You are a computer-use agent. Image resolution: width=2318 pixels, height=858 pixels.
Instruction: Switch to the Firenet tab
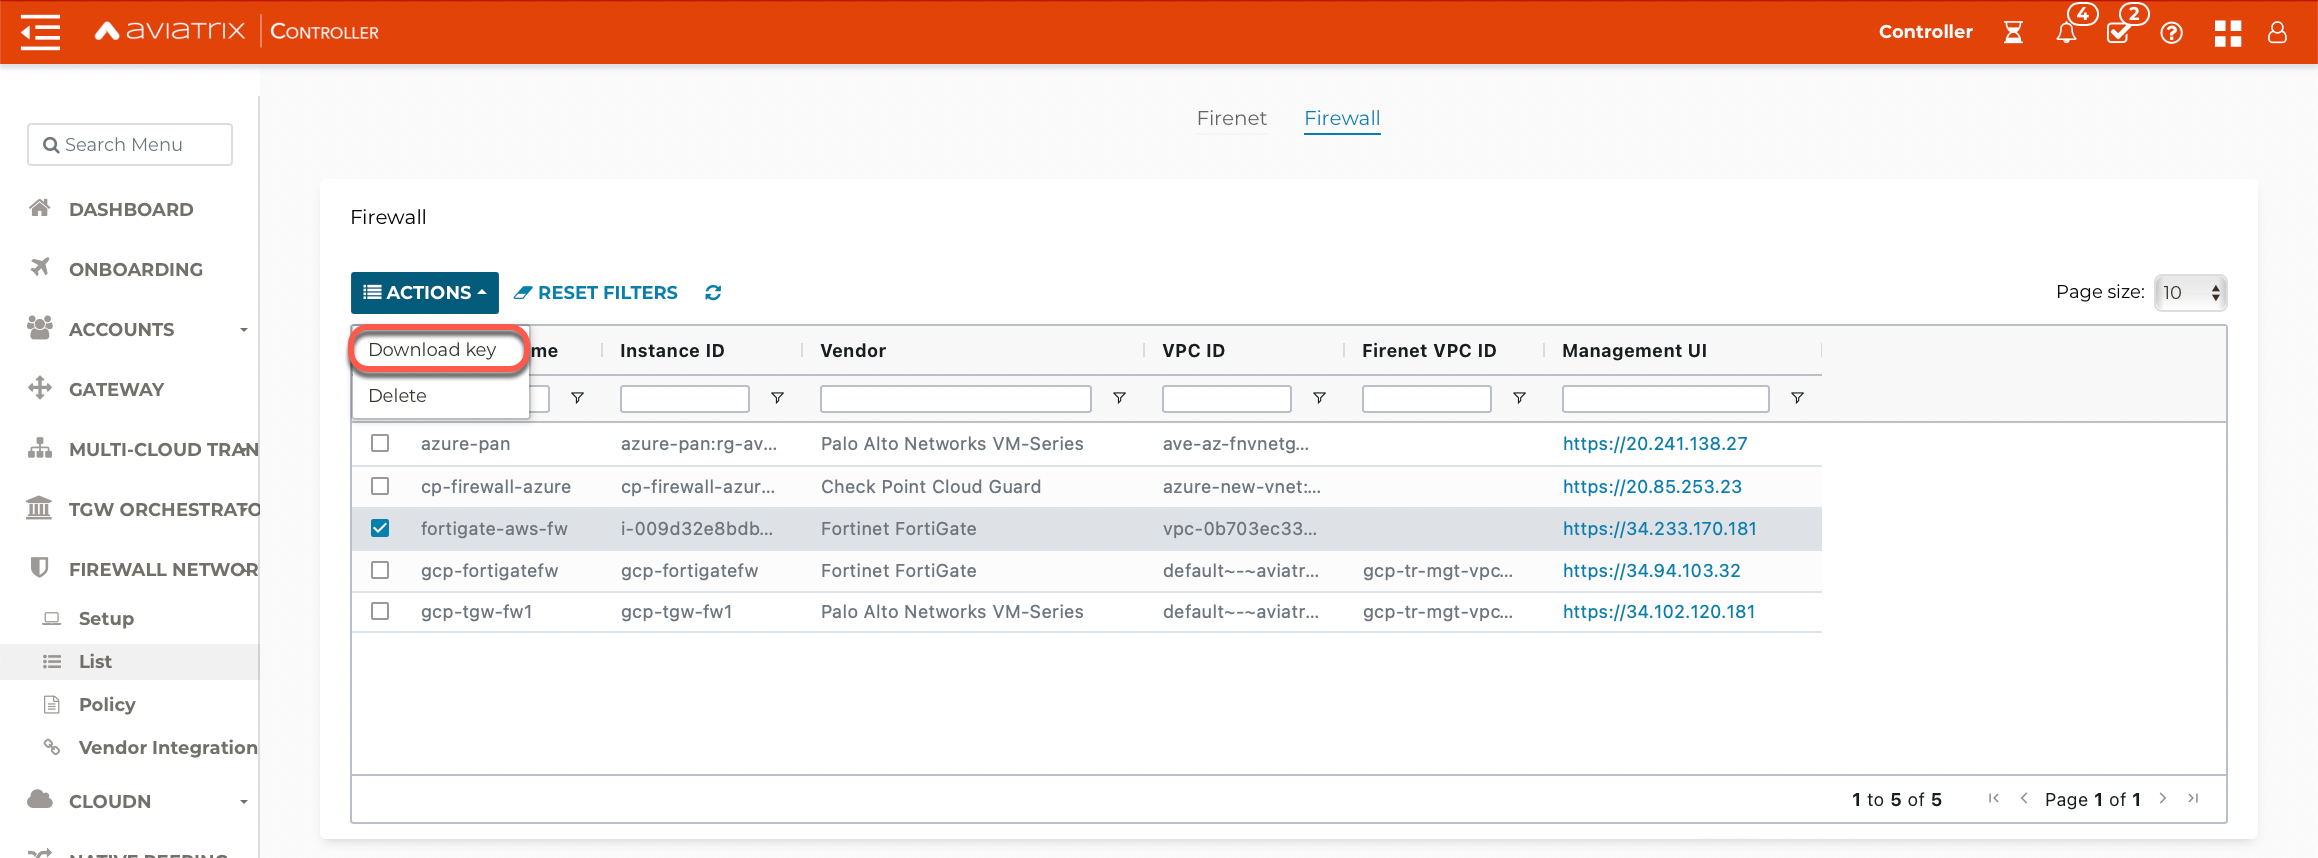coord(1231,118)
